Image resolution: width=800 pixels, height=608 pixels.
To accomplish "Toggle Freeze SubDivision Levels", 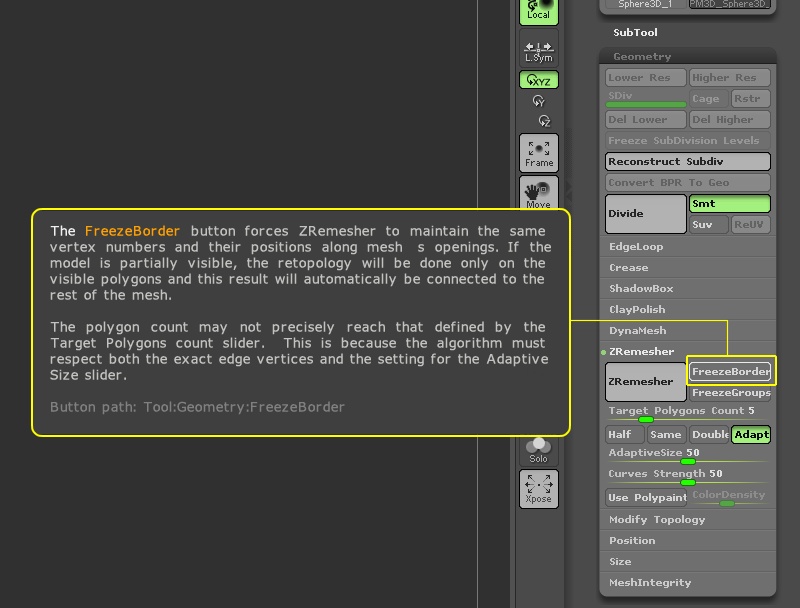I will pyautogui.click(x=688, y=140).
